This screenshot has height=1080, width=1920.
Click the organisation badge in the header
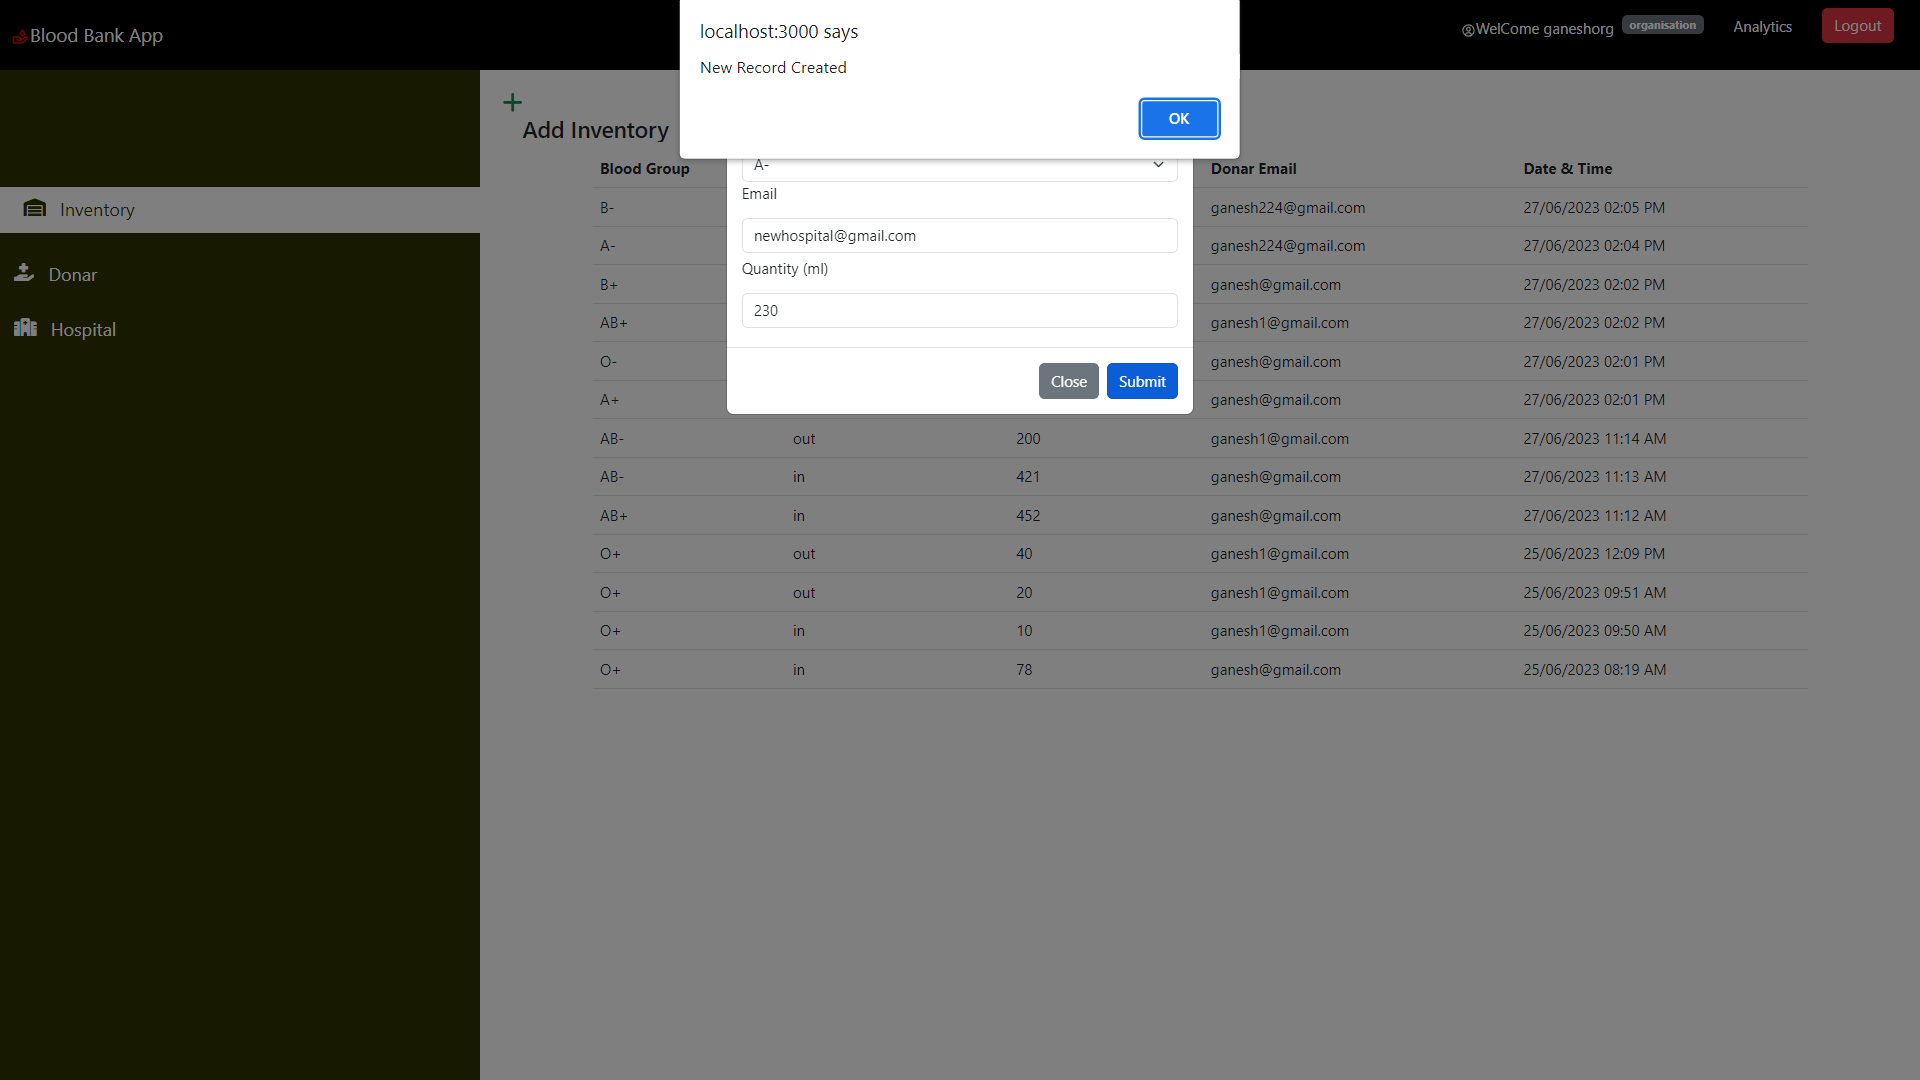click(1662, 25)
